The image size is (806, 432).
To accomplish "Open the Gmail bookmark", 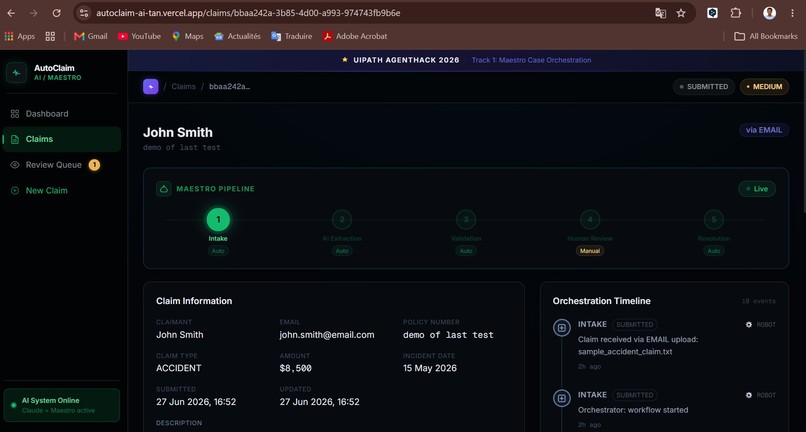I will pos(90,37).
